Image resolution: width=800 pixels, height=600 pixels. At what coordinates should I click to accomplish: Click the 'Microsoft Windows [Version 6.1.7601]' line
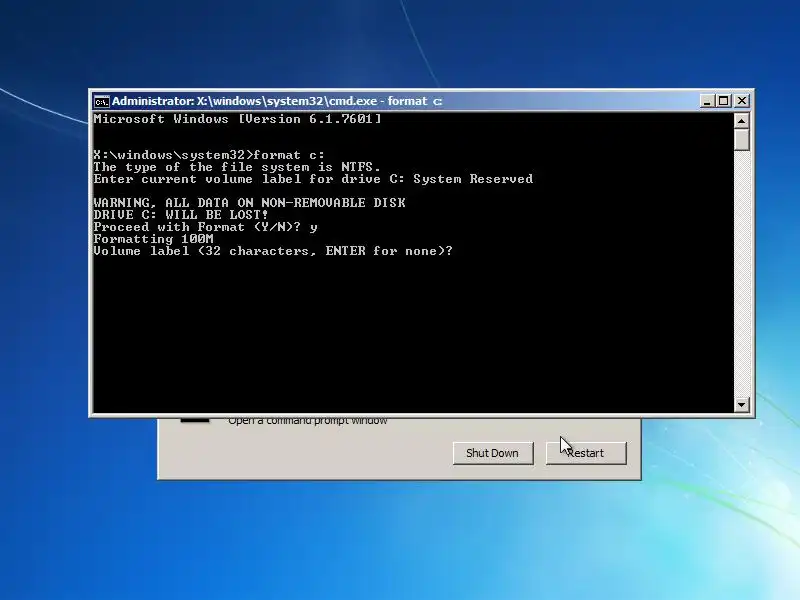coord(238,119)
